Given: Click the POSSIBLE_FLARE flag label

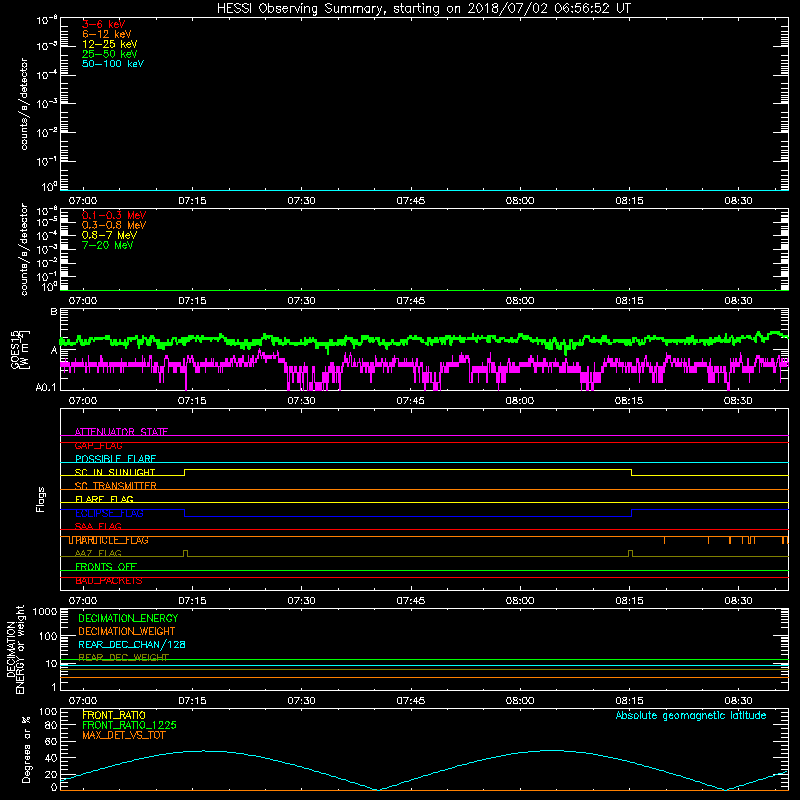Looking at the screenshot, I should click(115, 459).
